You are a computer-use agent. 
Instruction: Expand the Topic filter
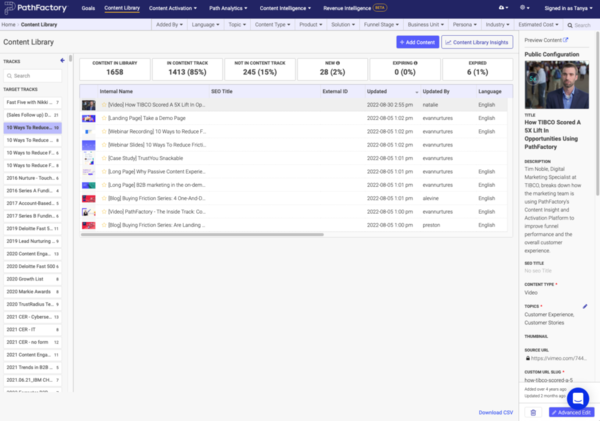coord(237,24)
